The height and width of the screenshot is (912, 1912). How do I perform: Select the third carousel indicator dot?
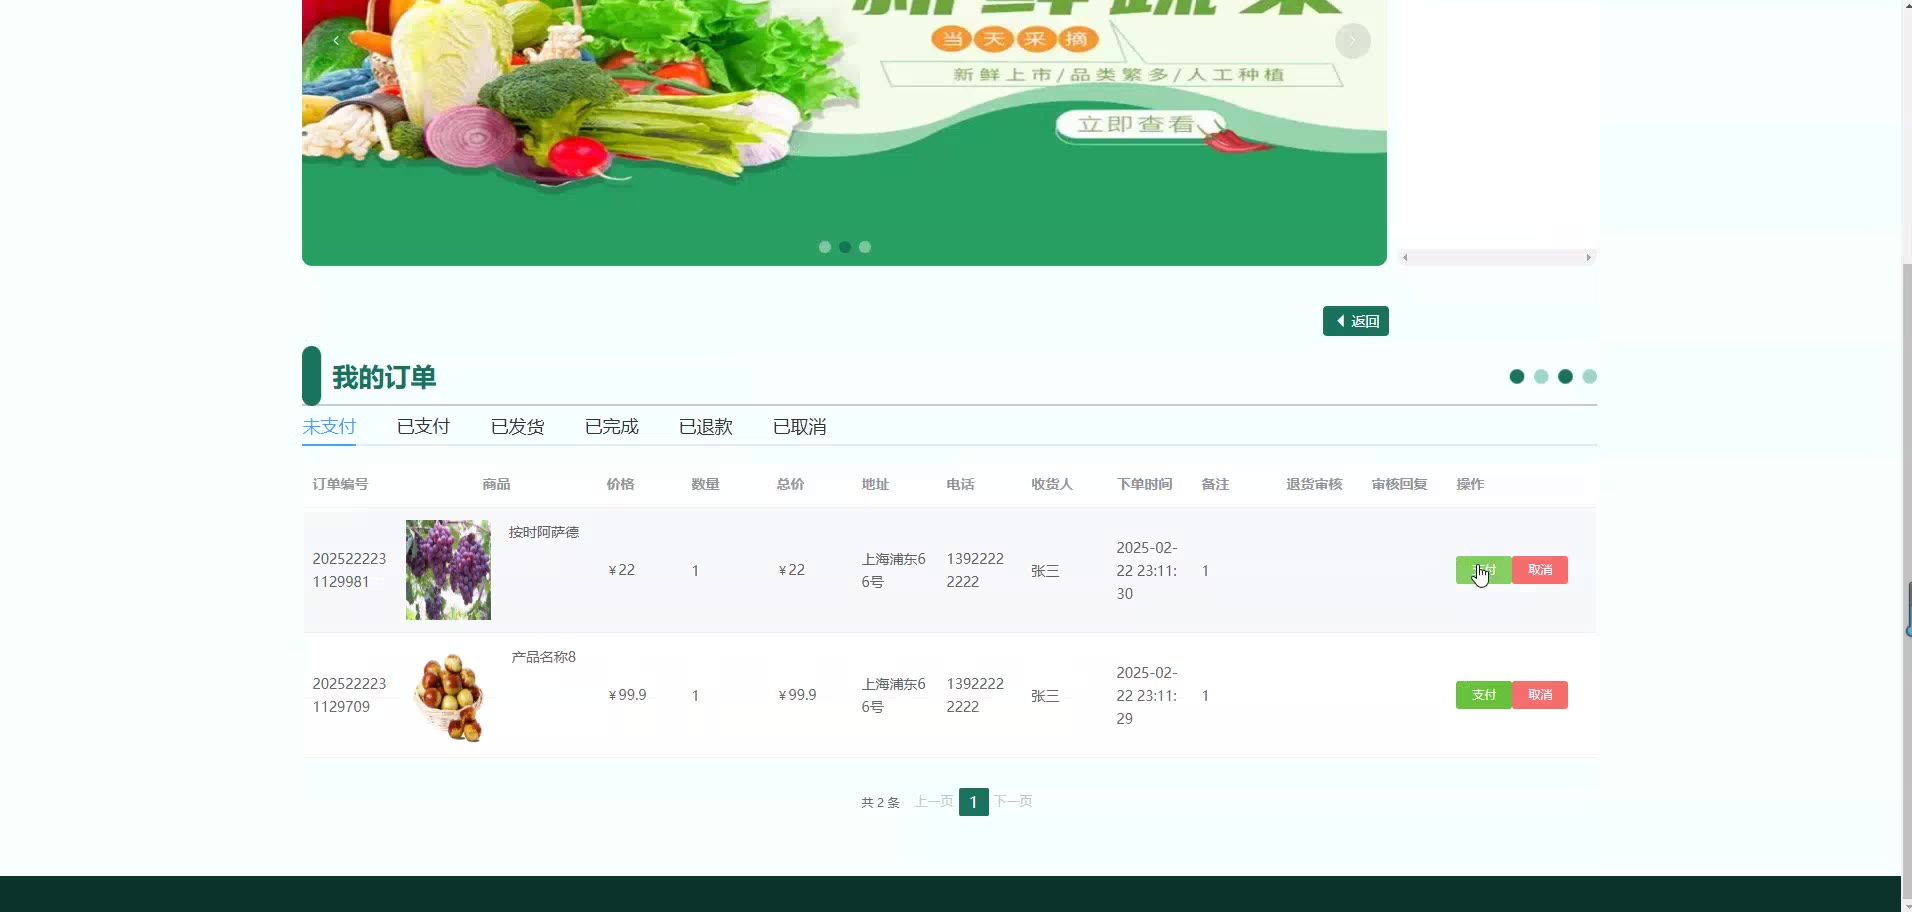pos(865,247)
